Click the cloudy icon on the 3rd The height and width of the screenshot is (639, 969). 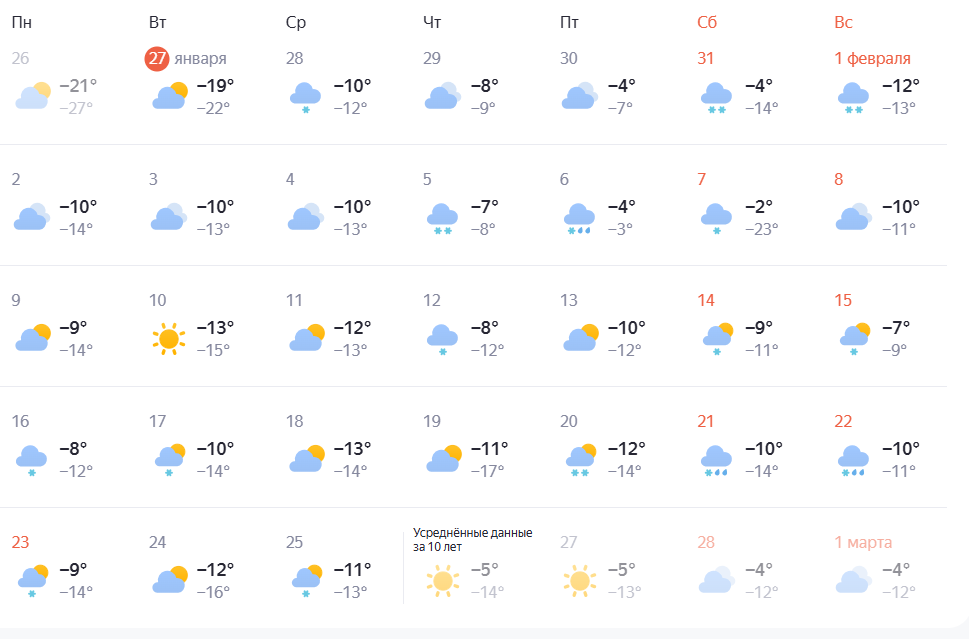168,217
